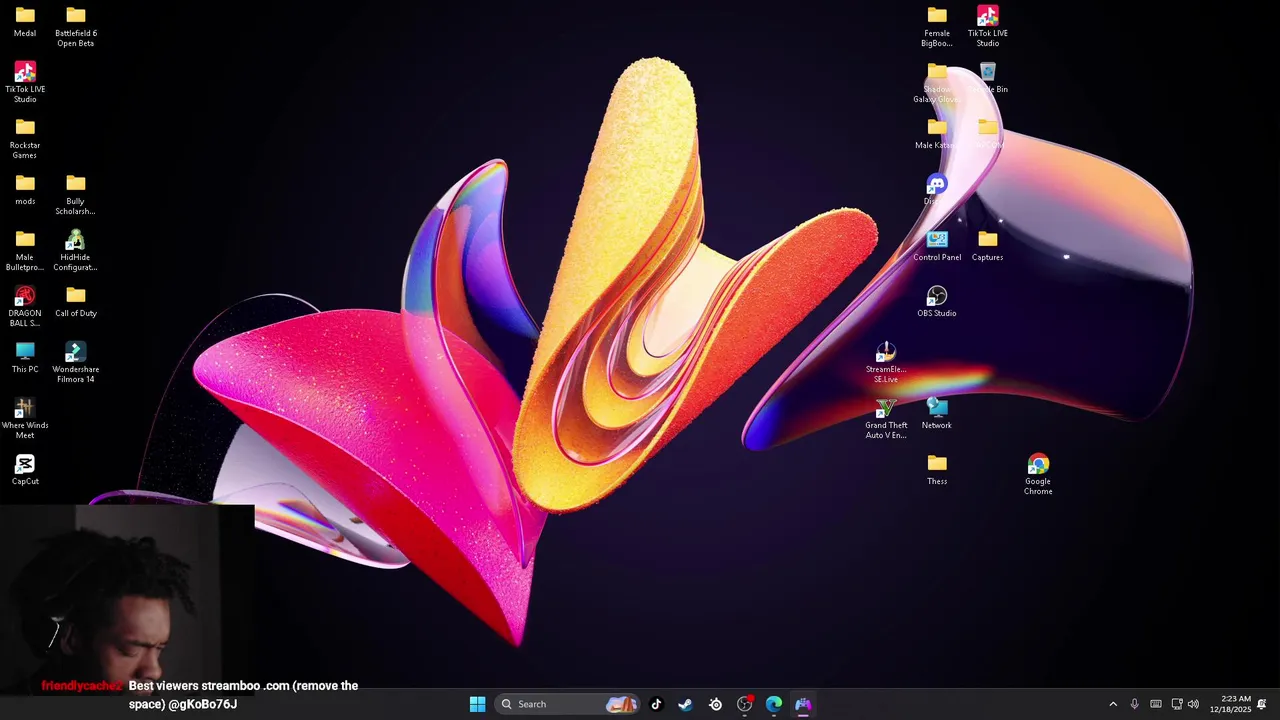Click the taskbar Search box
This screenshot has width=1280, height=720.
point(567,704)
